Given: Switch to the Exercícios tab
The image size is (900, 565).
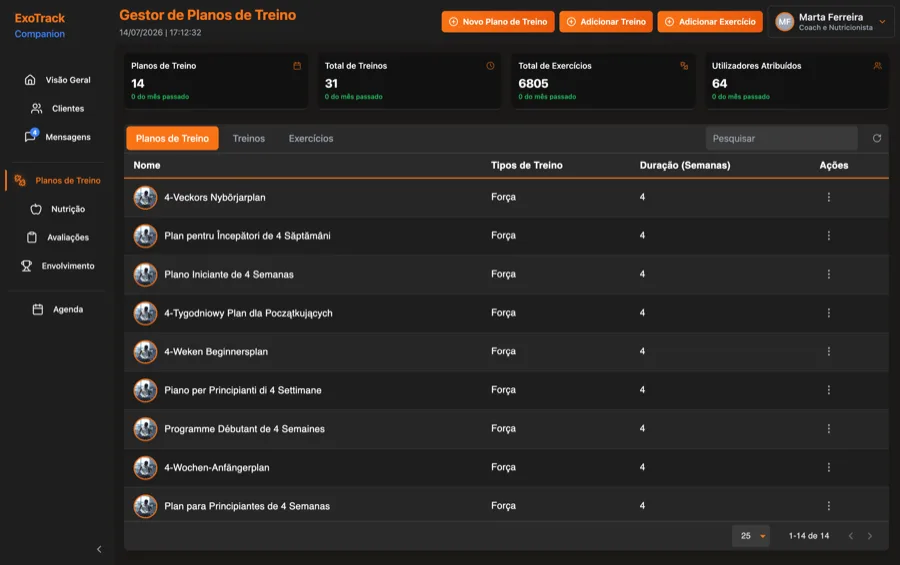Looking at the screenshot, I should click(x=311, y=138).
